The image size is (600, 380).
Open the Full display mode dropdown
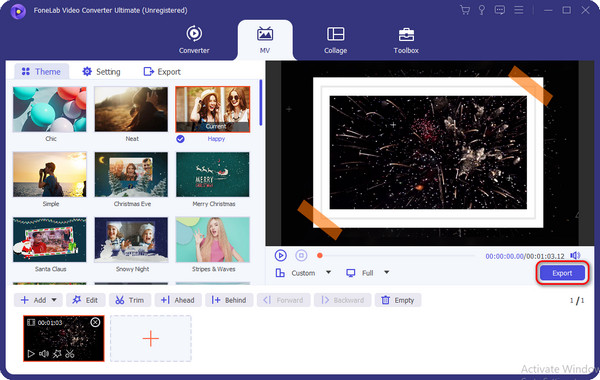(386, 272)
